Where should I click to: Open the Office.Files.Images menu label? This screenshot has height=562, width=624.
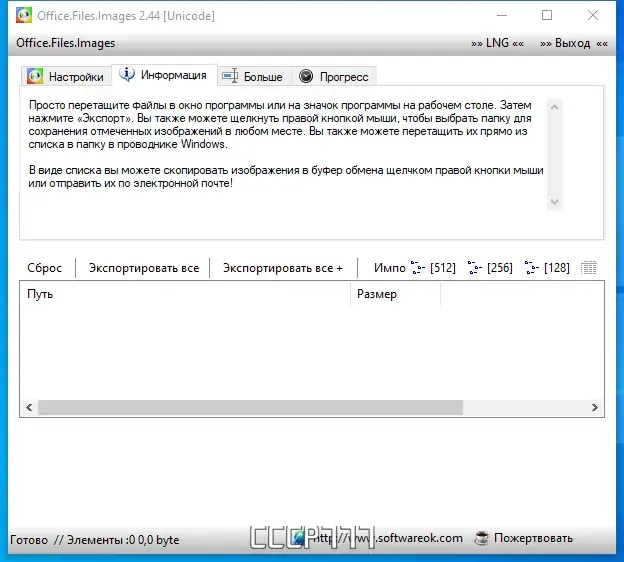click(x=66, y=43)
